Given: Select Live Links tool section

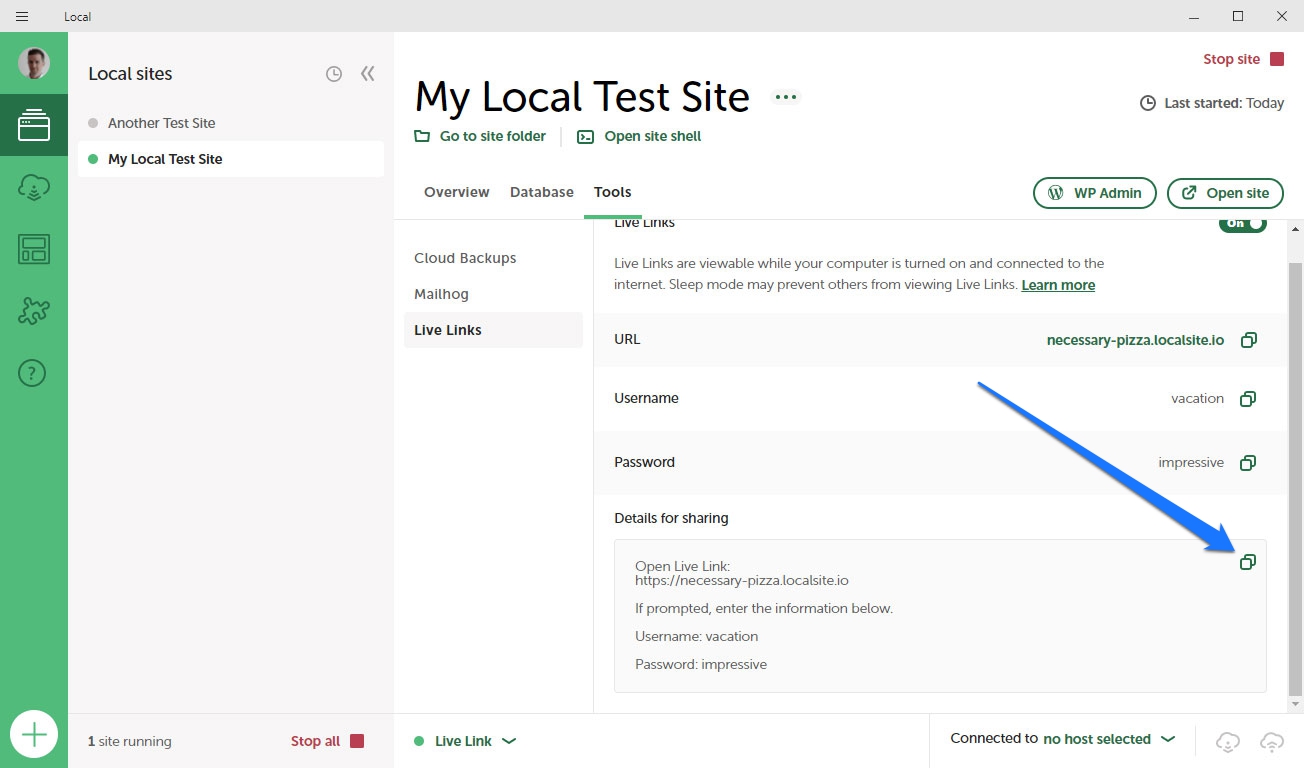Looking at the screenshot, I should 493,330.
